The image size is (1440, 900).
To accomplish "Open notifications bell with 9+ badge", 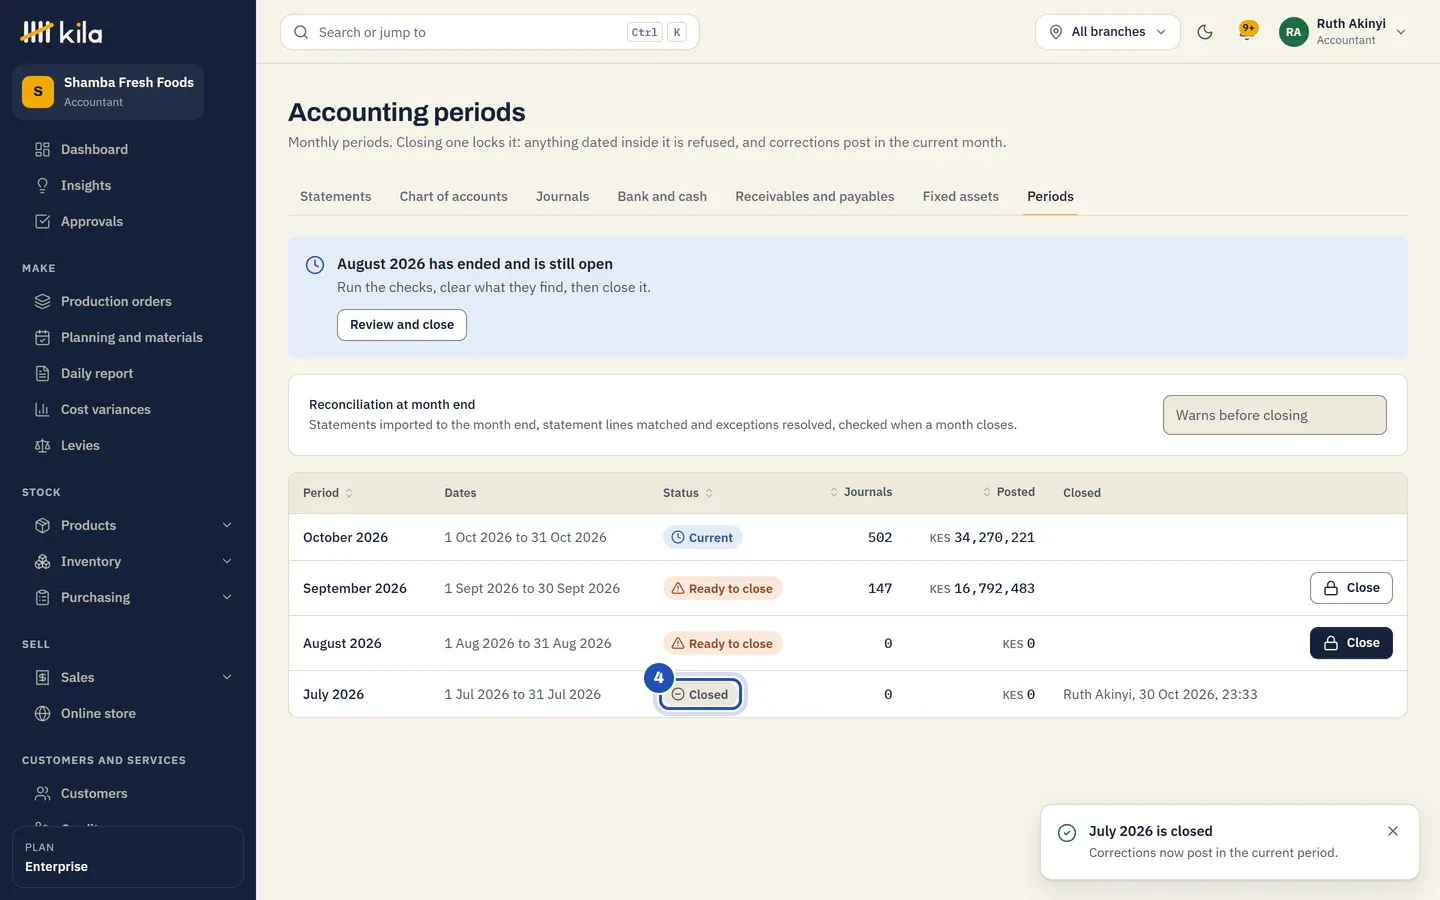I will [1247, 31].
